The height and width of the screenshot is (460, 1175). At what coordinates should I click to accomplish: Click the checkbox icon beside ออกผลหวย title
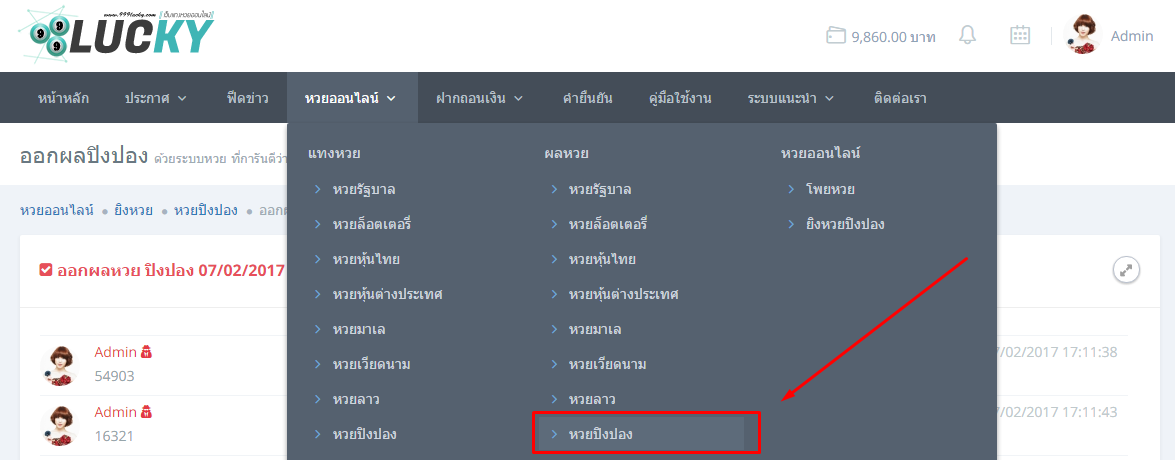pos(46,270)
